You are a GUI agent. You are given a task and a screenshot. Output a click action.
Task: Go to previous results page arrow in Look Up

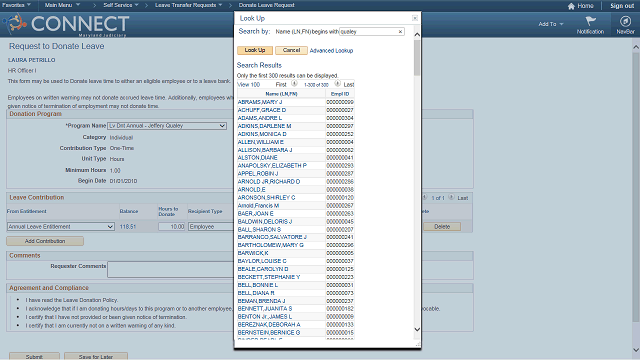click(294, 83)
